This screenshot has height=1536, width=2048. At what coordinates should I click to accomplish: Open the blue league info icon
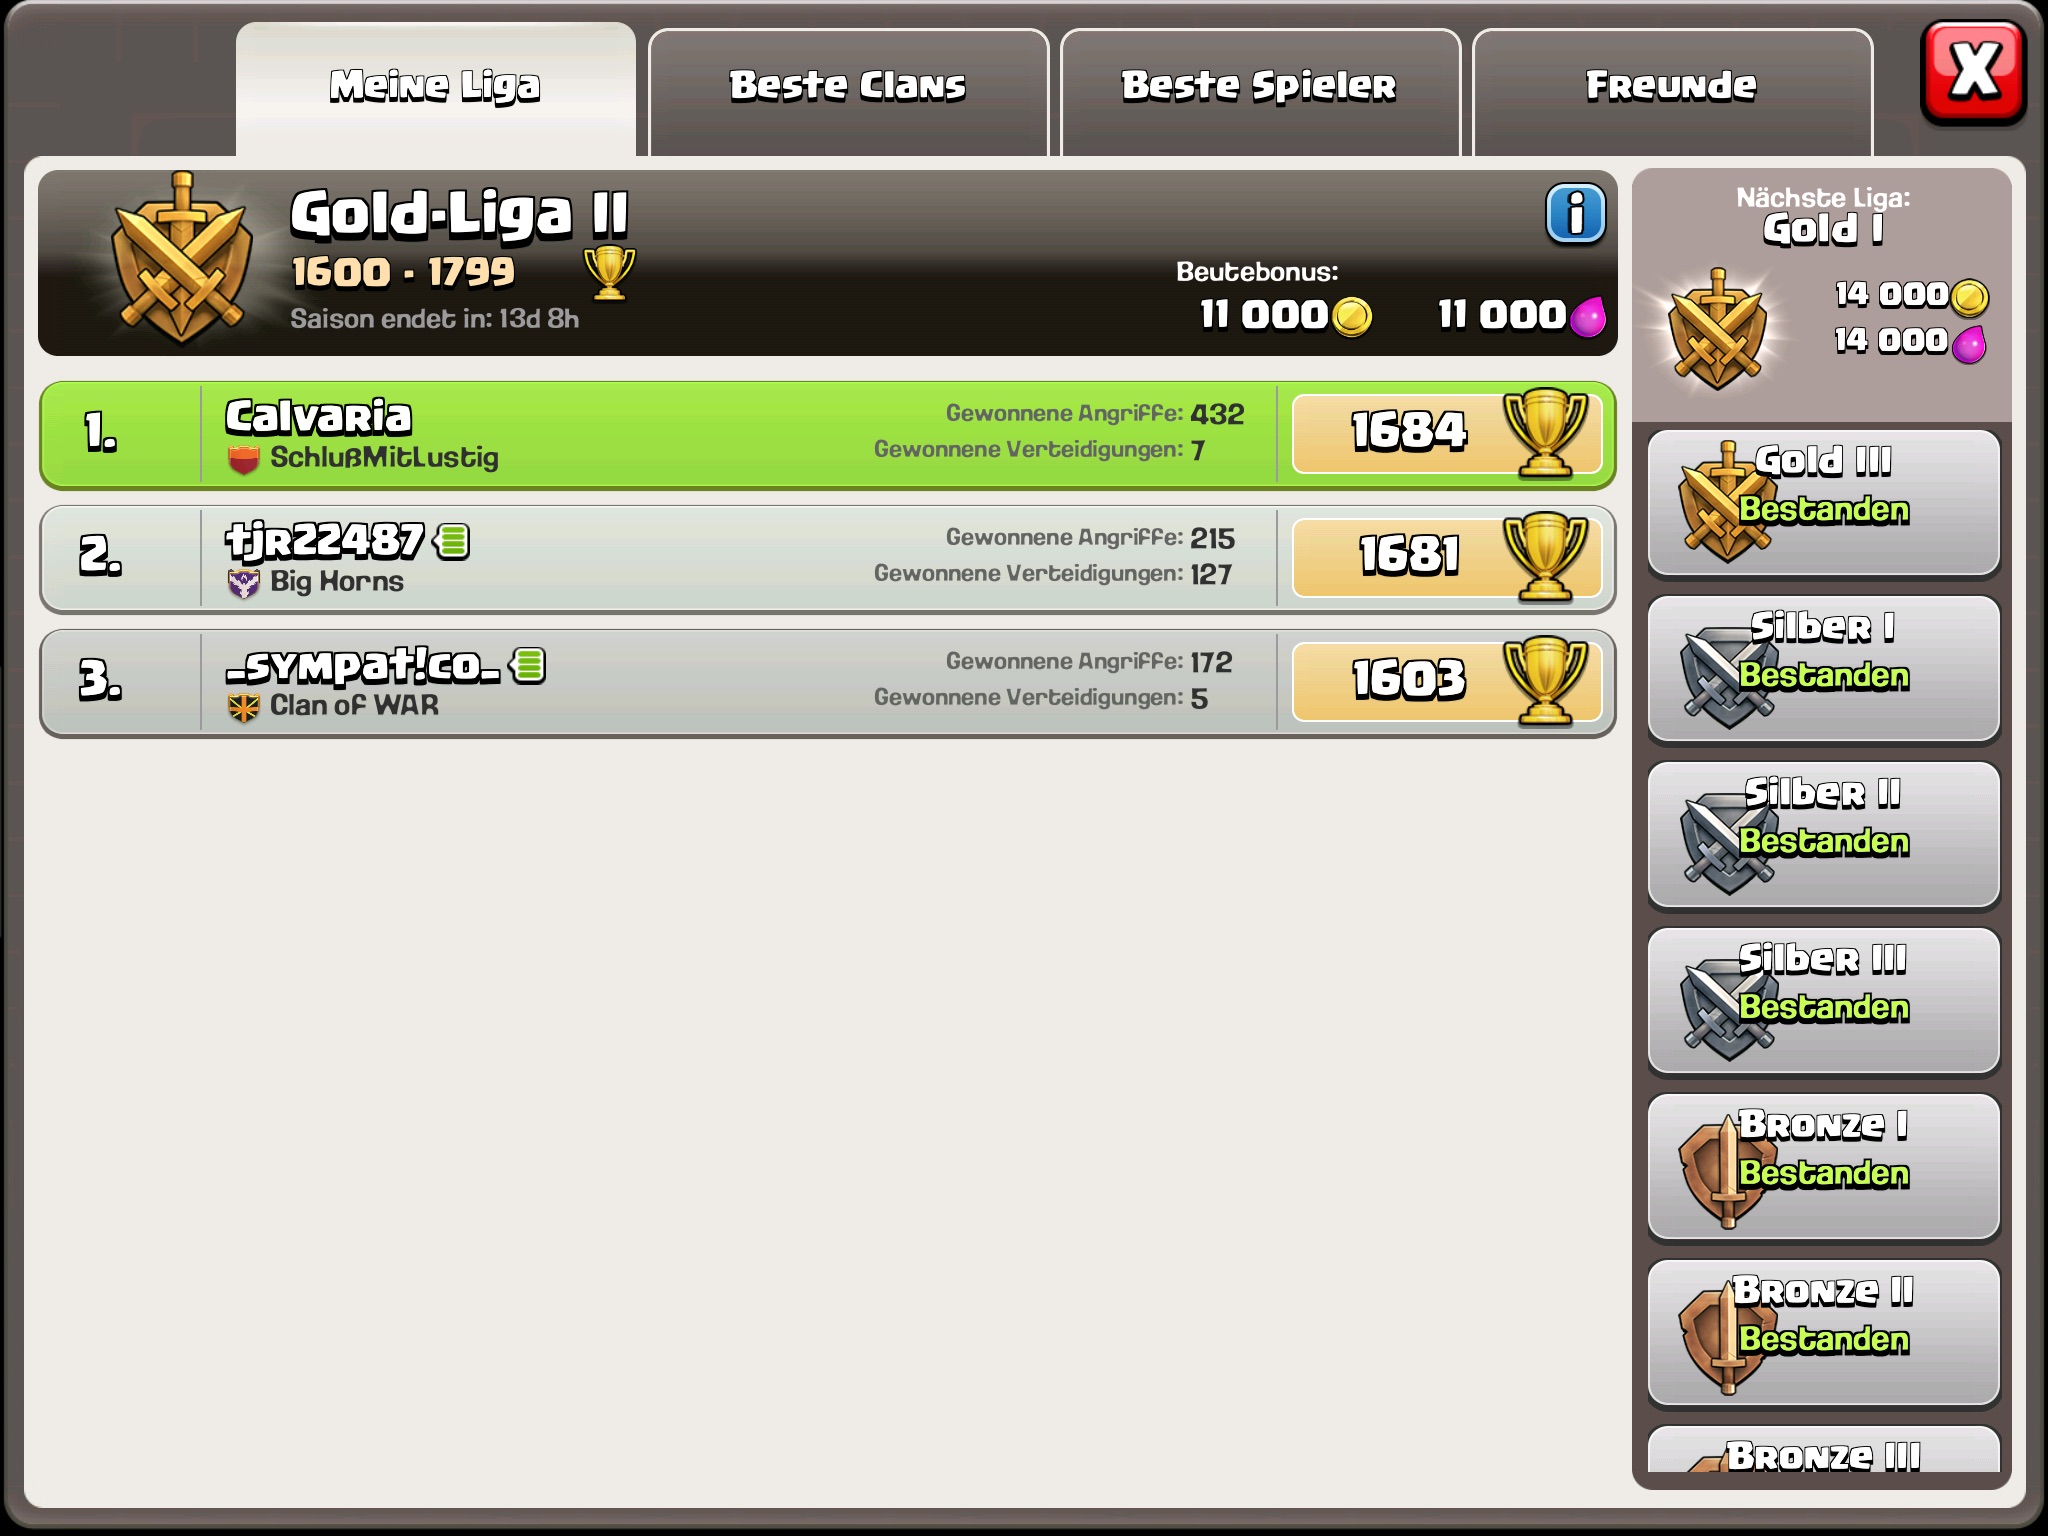[x=1576, y=214]
